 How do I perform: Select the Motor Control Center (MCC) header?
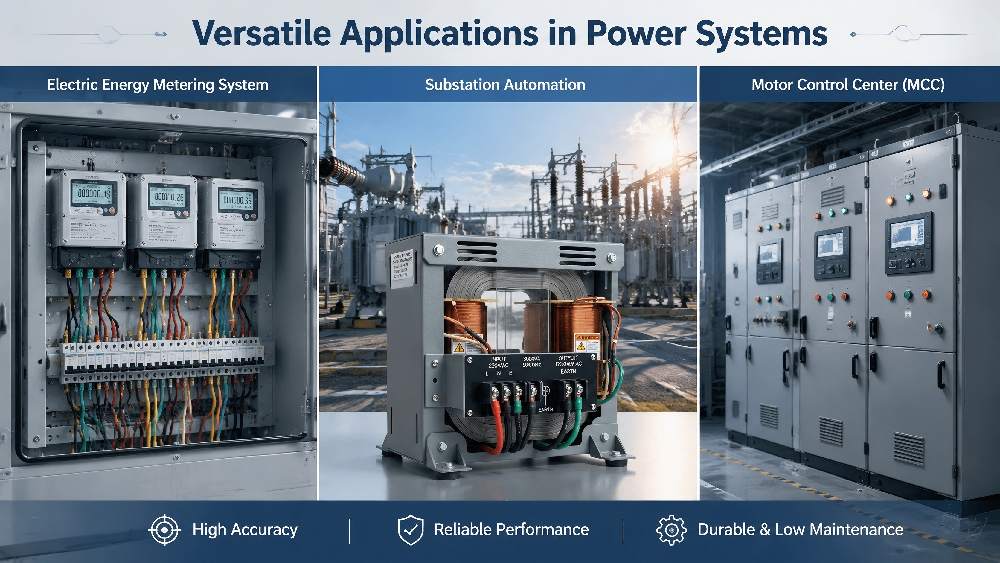(848, 85)
